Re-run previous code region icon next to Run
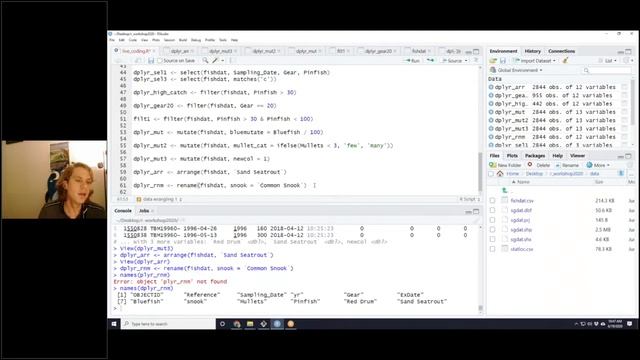The image size is (640, 360). [x=430, y=60]
